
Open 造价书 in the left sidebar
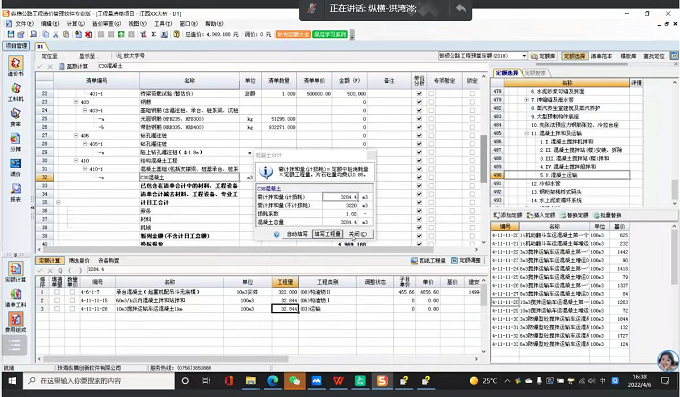tap(16, 67)
